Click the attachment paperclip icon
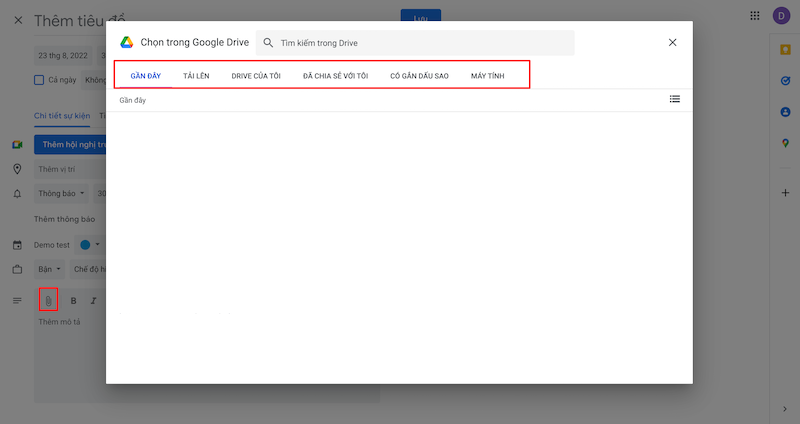The width and height of the screenshot is (800, 424). click(48, 300)
